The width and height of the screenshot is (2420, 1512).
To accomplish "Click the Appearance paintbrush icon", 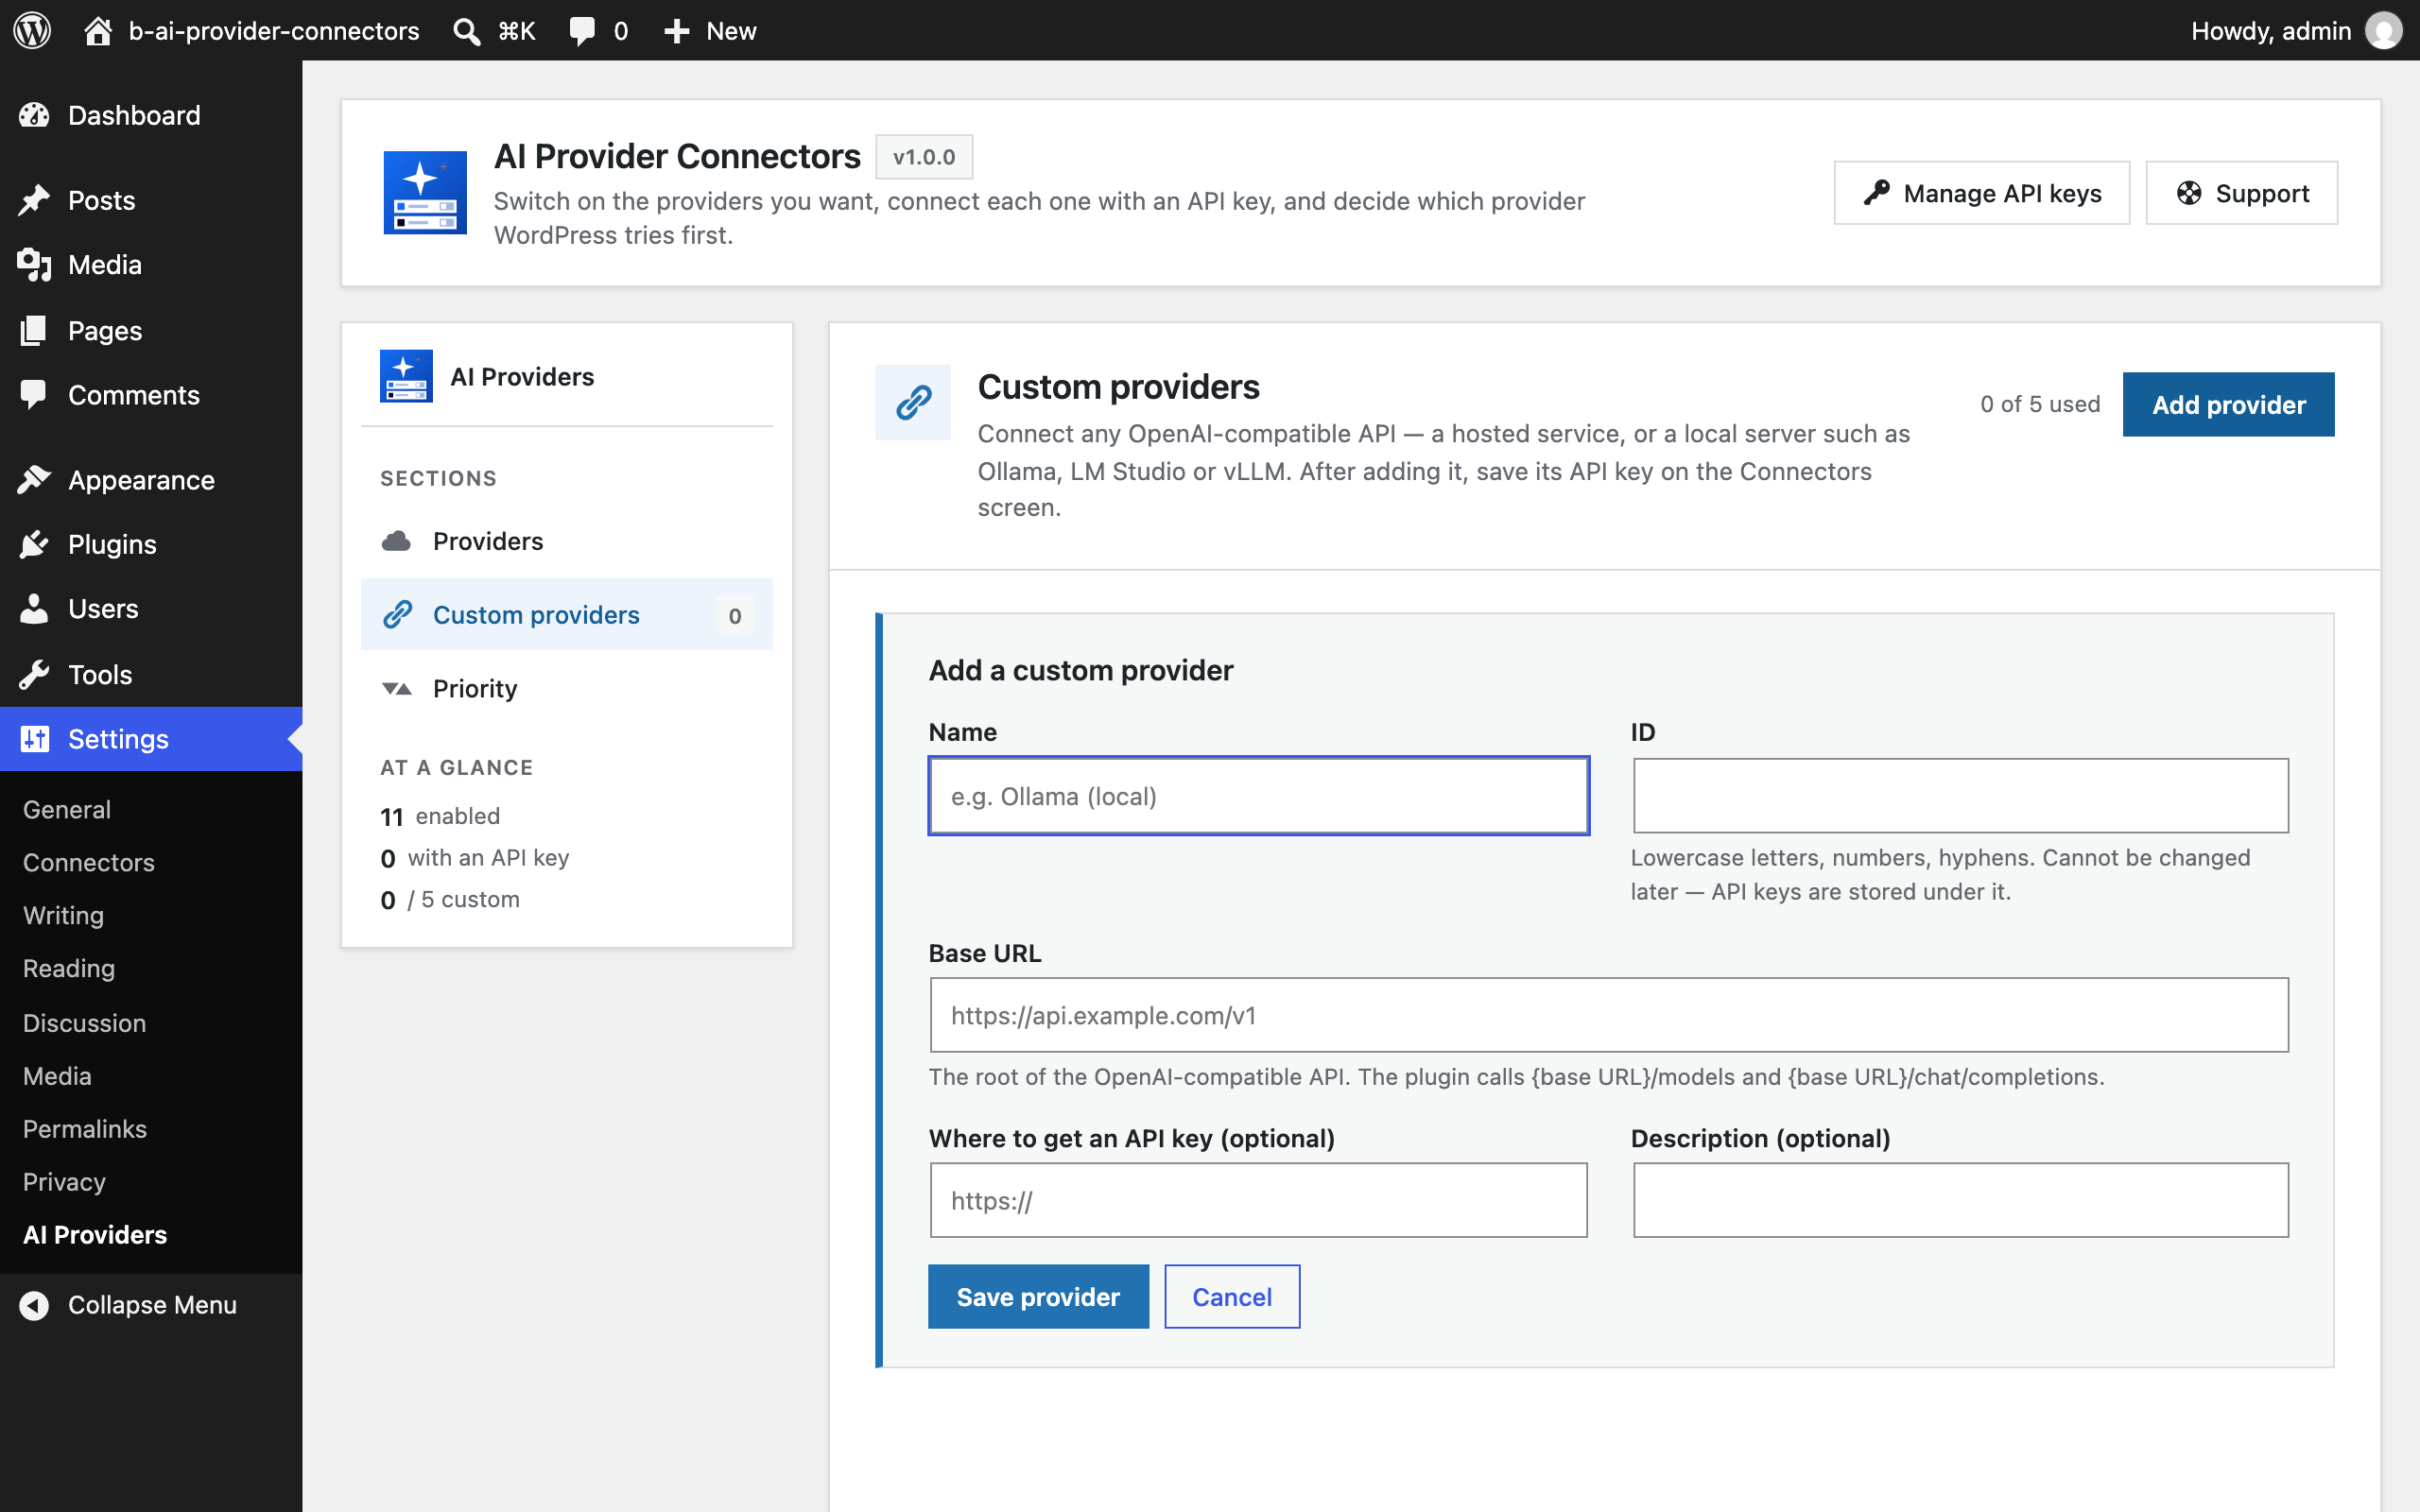I will click(x=35, y=480).
